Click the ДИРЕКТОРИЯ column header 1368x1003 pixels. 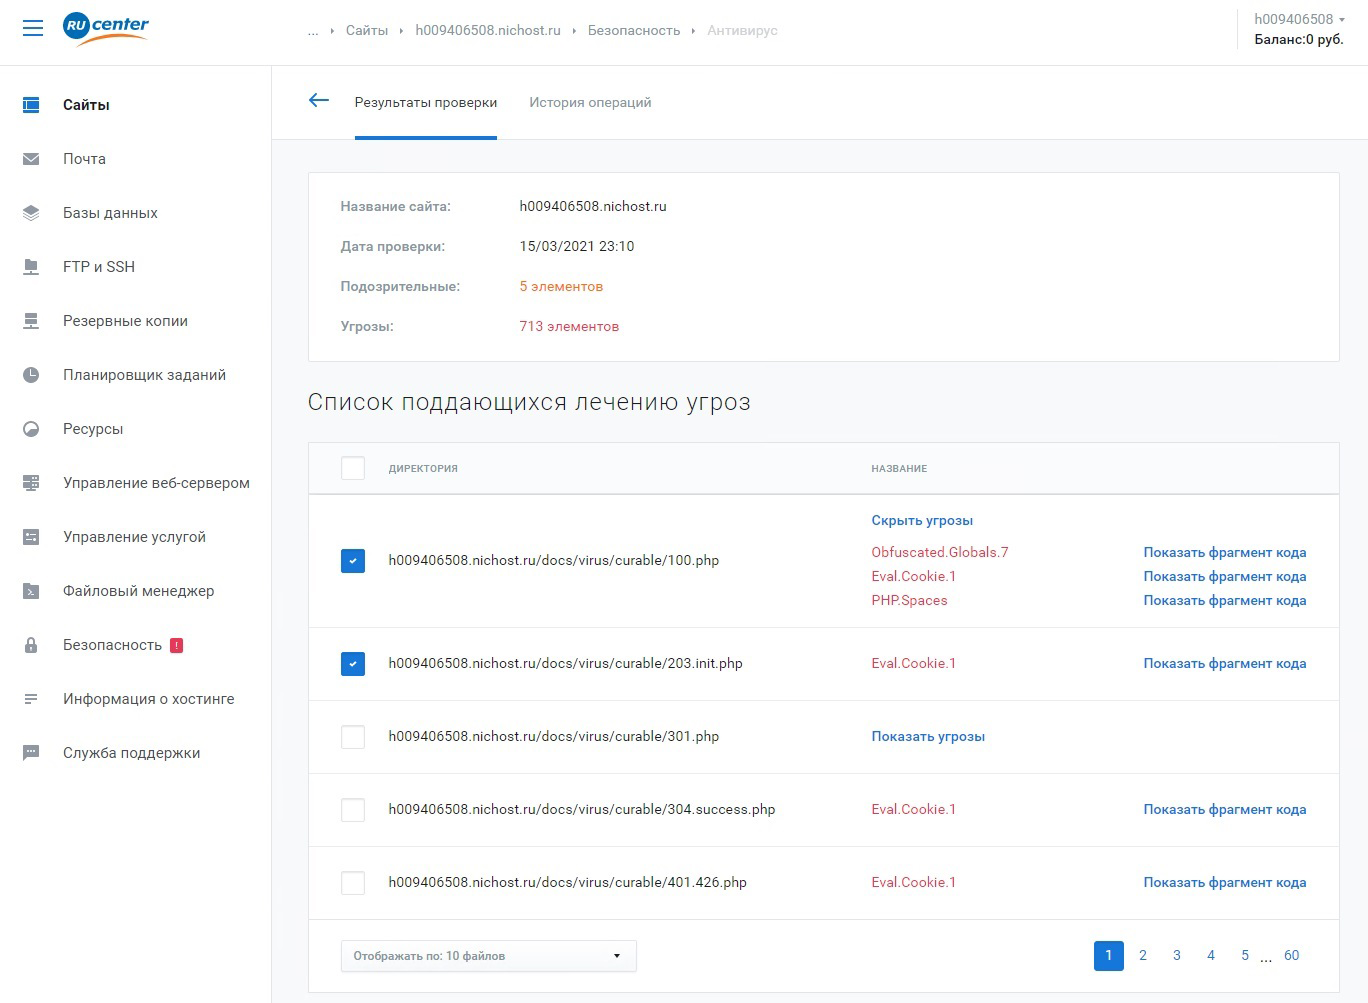(423, 468)
